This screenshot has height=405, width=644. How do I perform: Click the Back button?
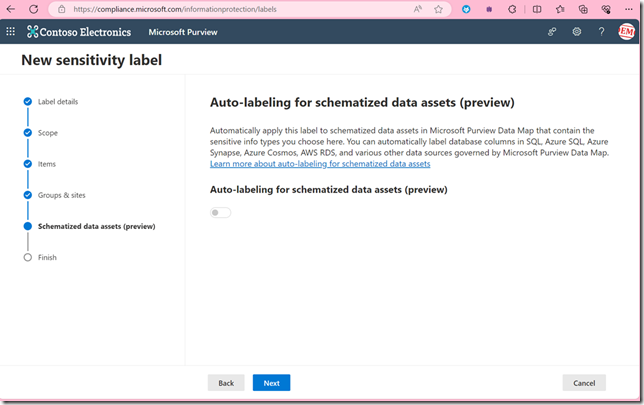point(226,383)
